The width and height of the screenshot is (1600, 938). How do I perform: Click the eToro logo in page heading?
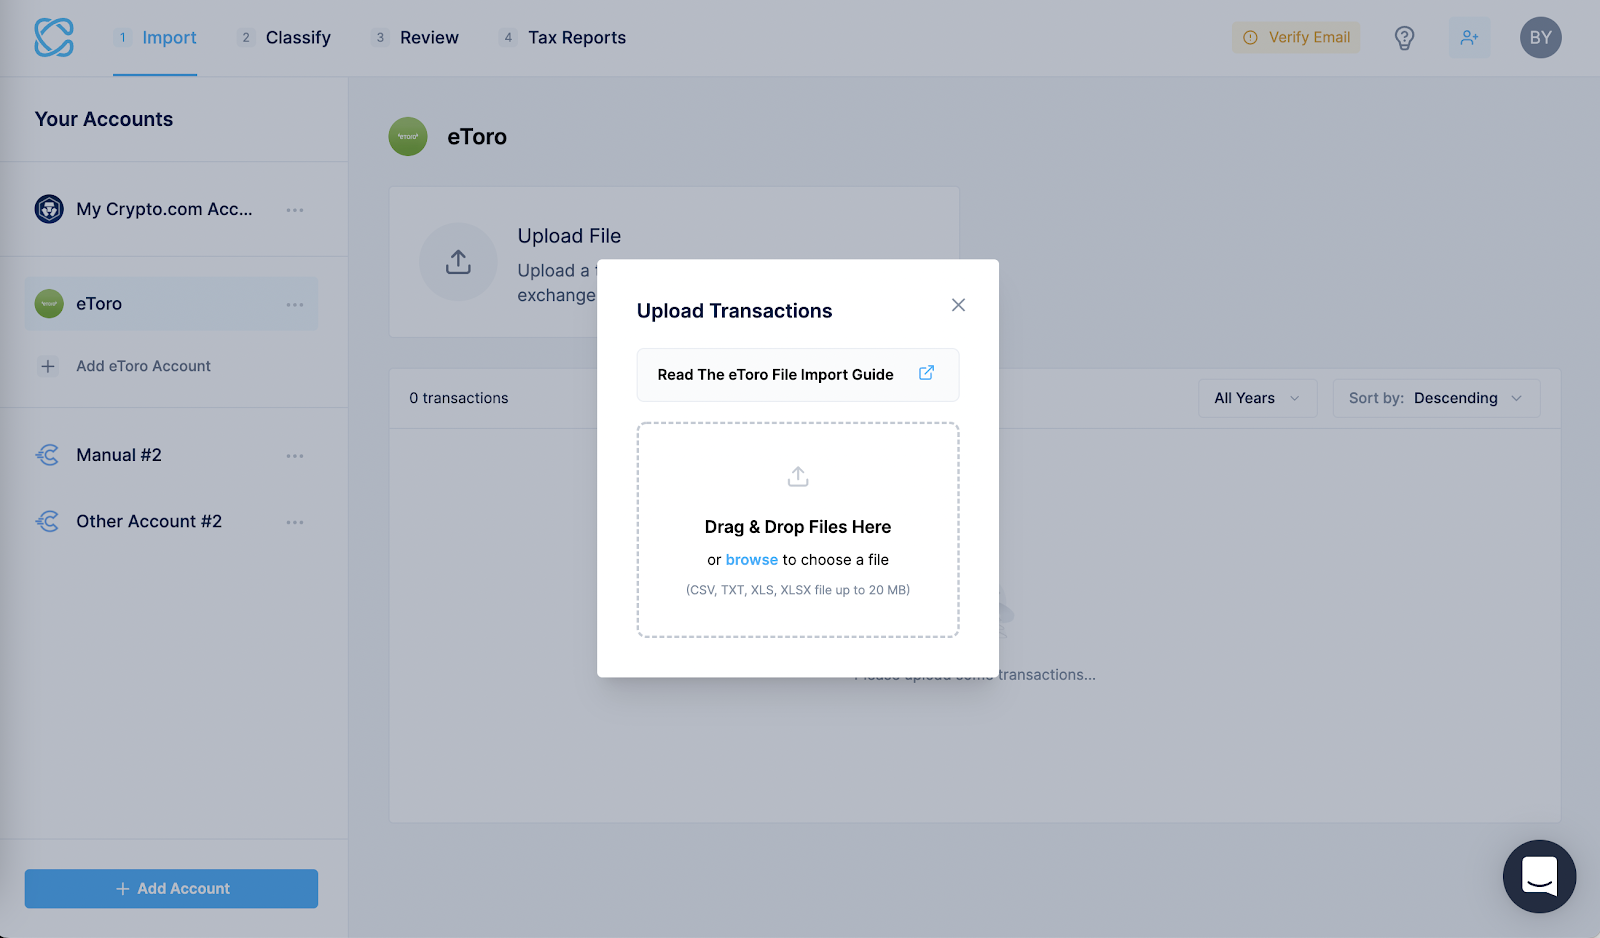(x=408, y=137)
